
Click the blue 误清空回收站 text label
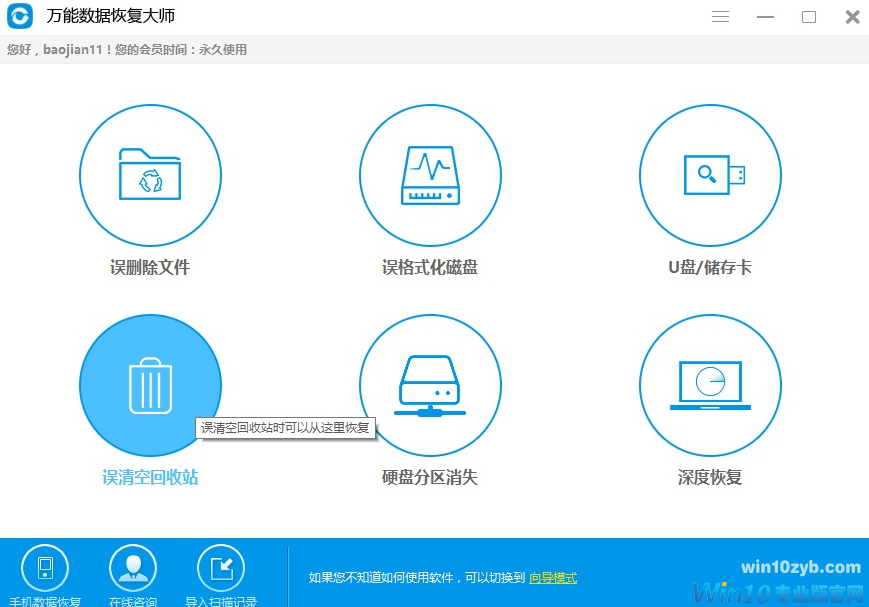point(150,478)
